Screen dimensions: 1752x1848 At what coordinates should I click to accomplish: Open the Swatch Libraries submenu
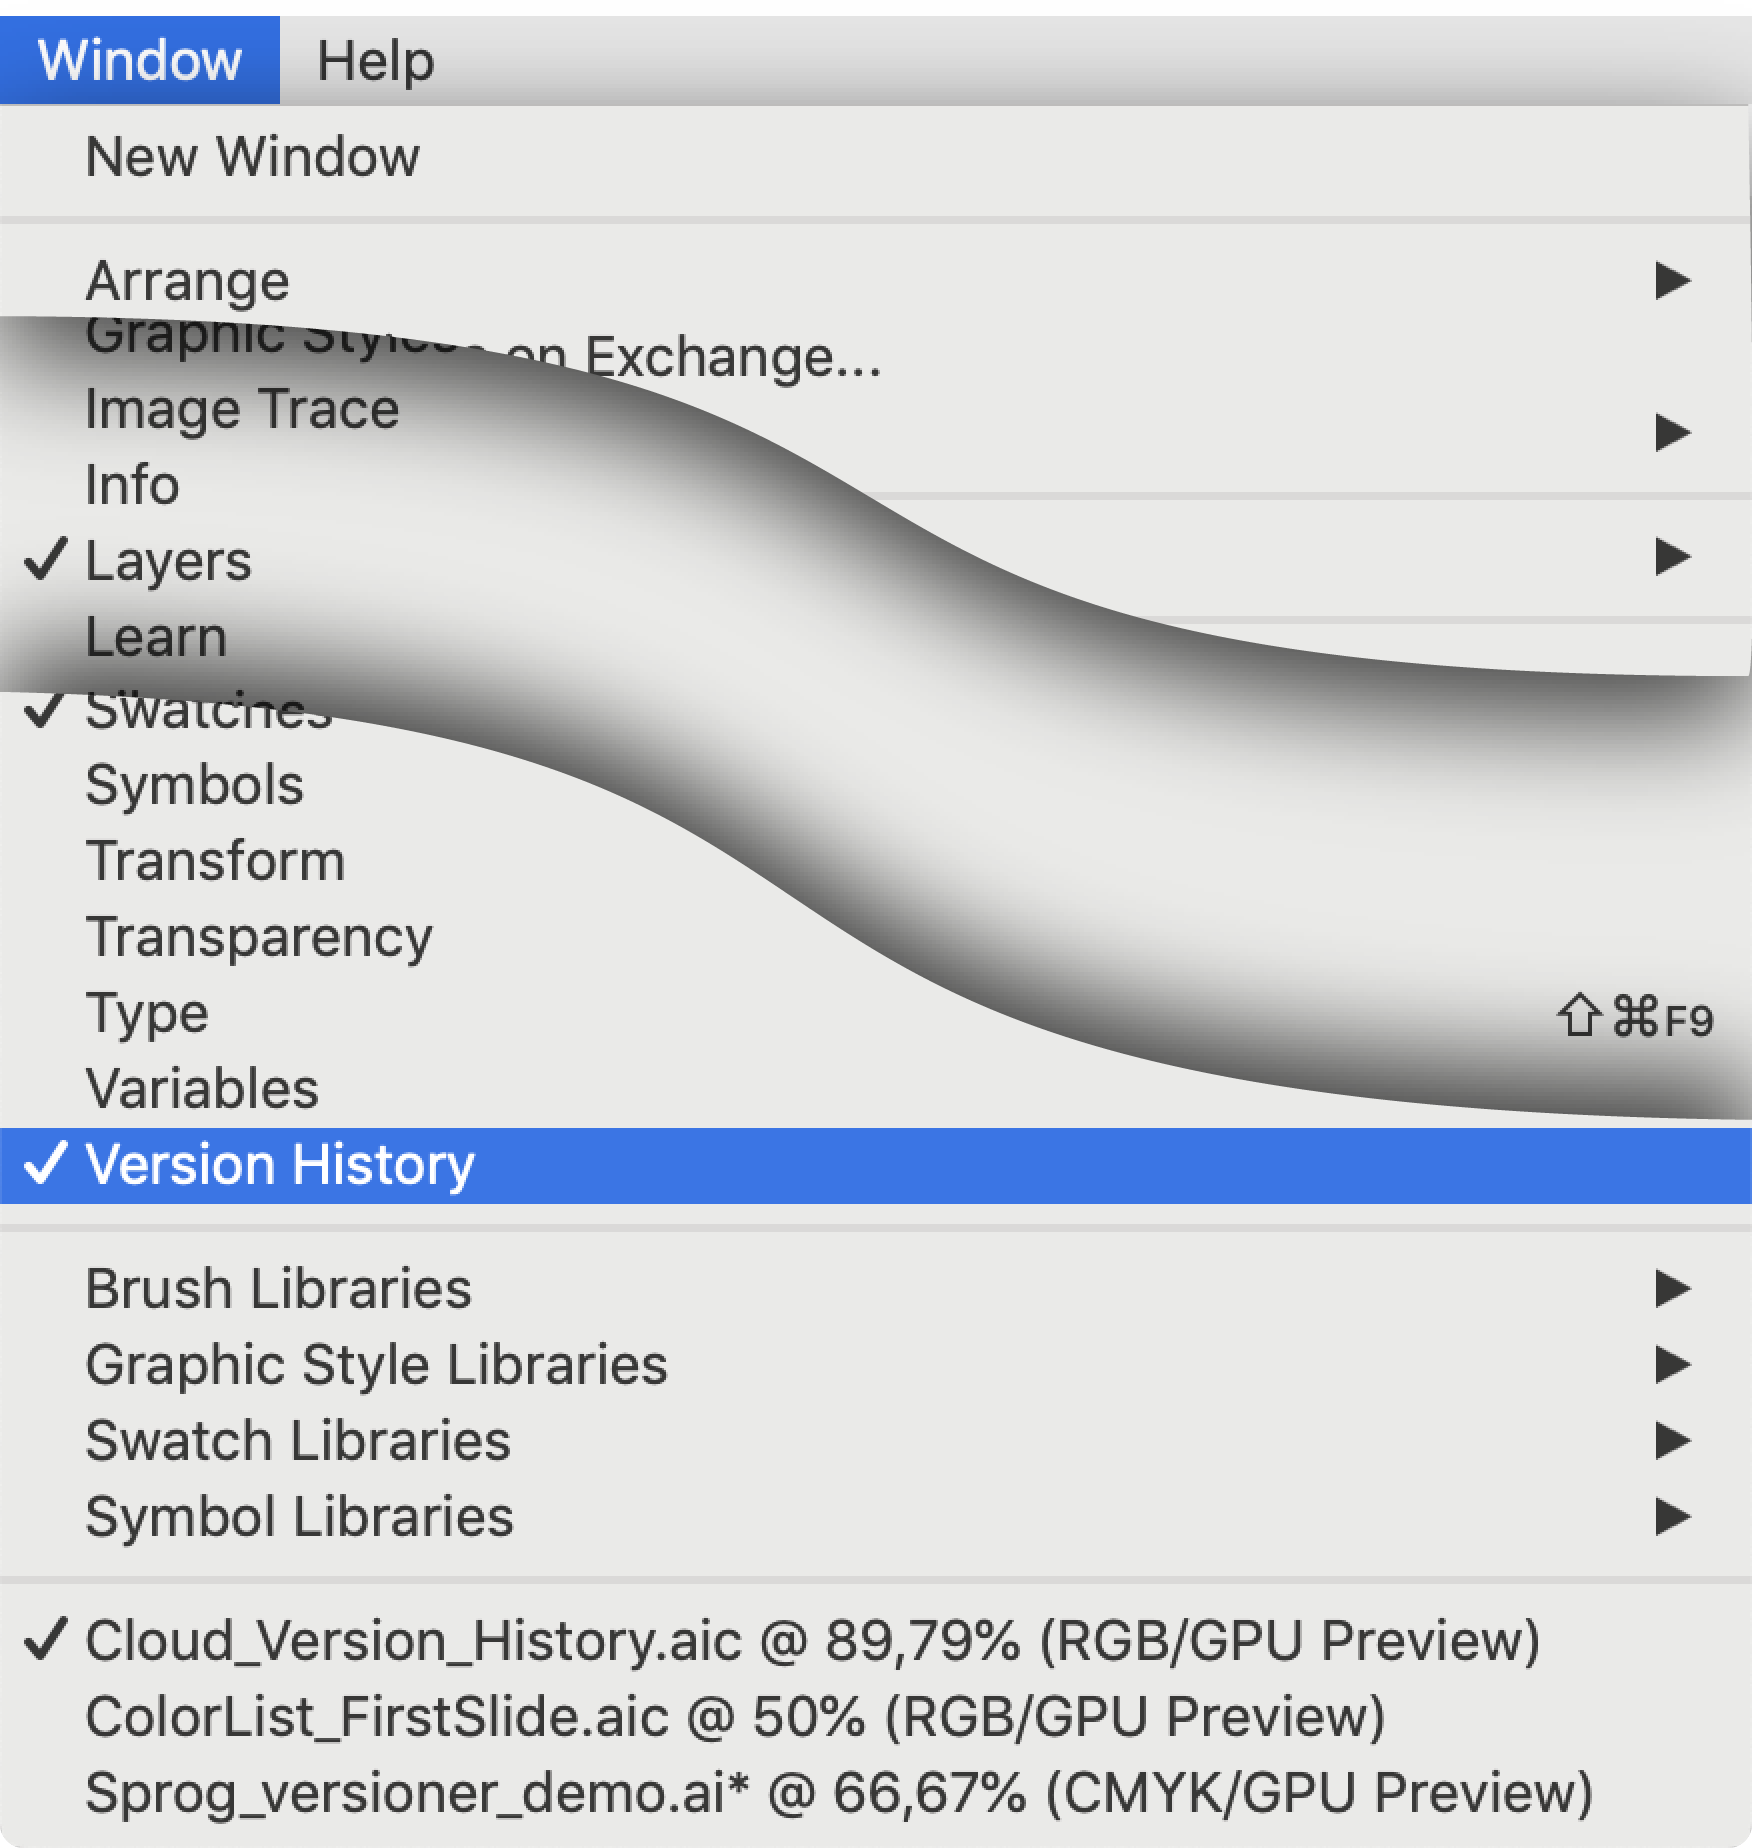point(876,1441)
